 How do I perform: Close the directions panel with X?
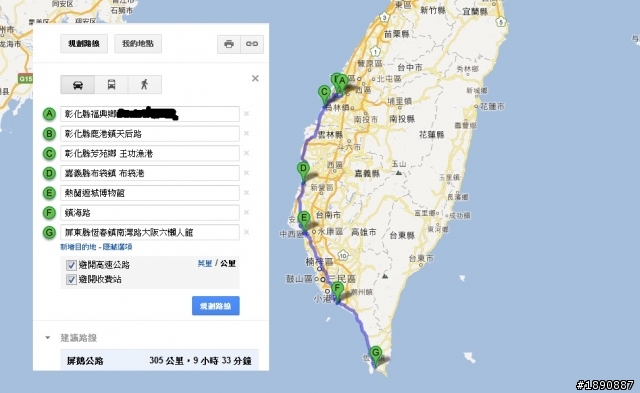pos(255,78)
